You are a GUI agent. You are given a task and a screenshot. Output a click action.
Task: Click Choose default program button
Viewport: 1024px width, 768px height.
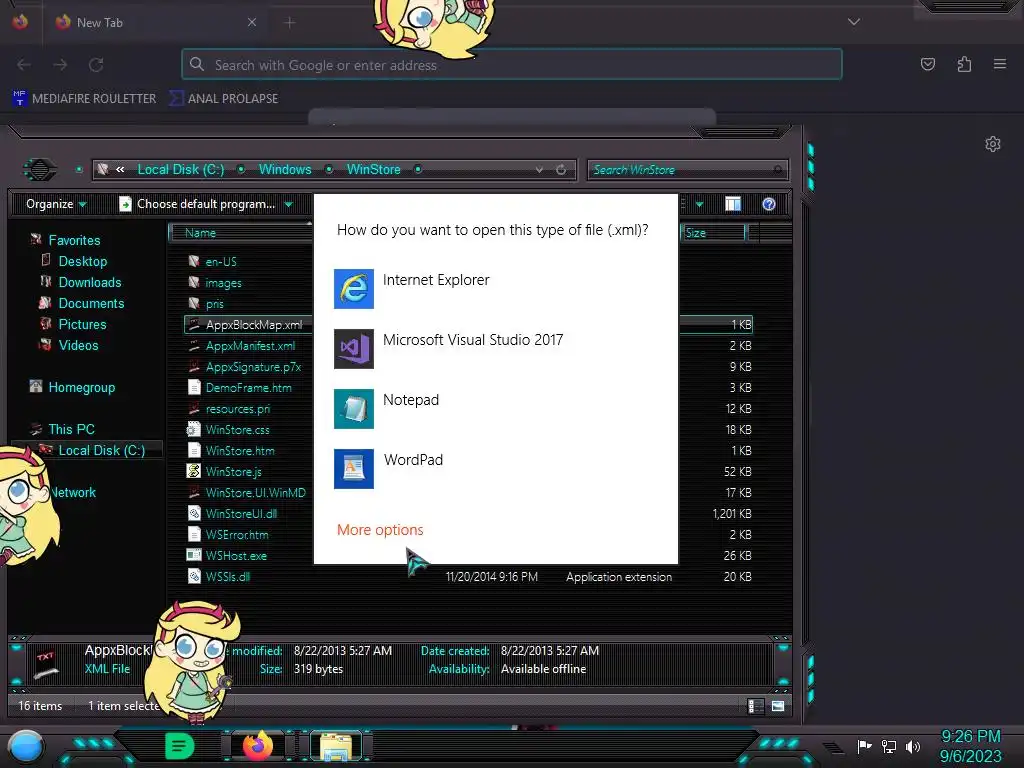coord(198,204)
